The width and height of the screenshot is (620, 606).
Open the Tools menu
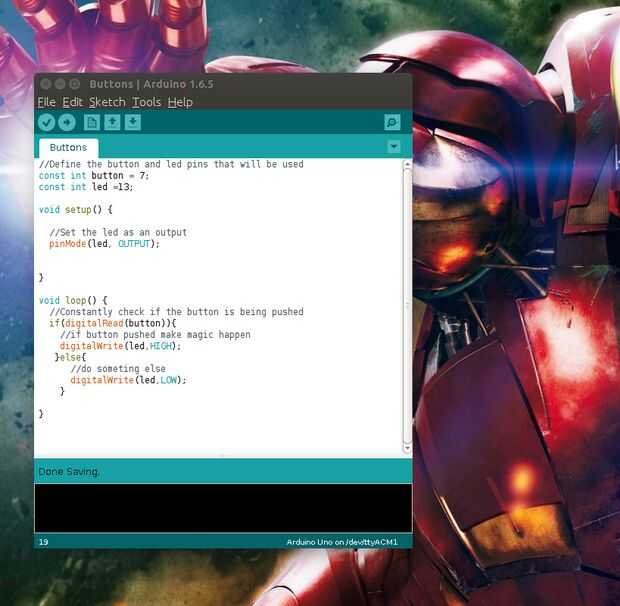click(x=146, y=102)
